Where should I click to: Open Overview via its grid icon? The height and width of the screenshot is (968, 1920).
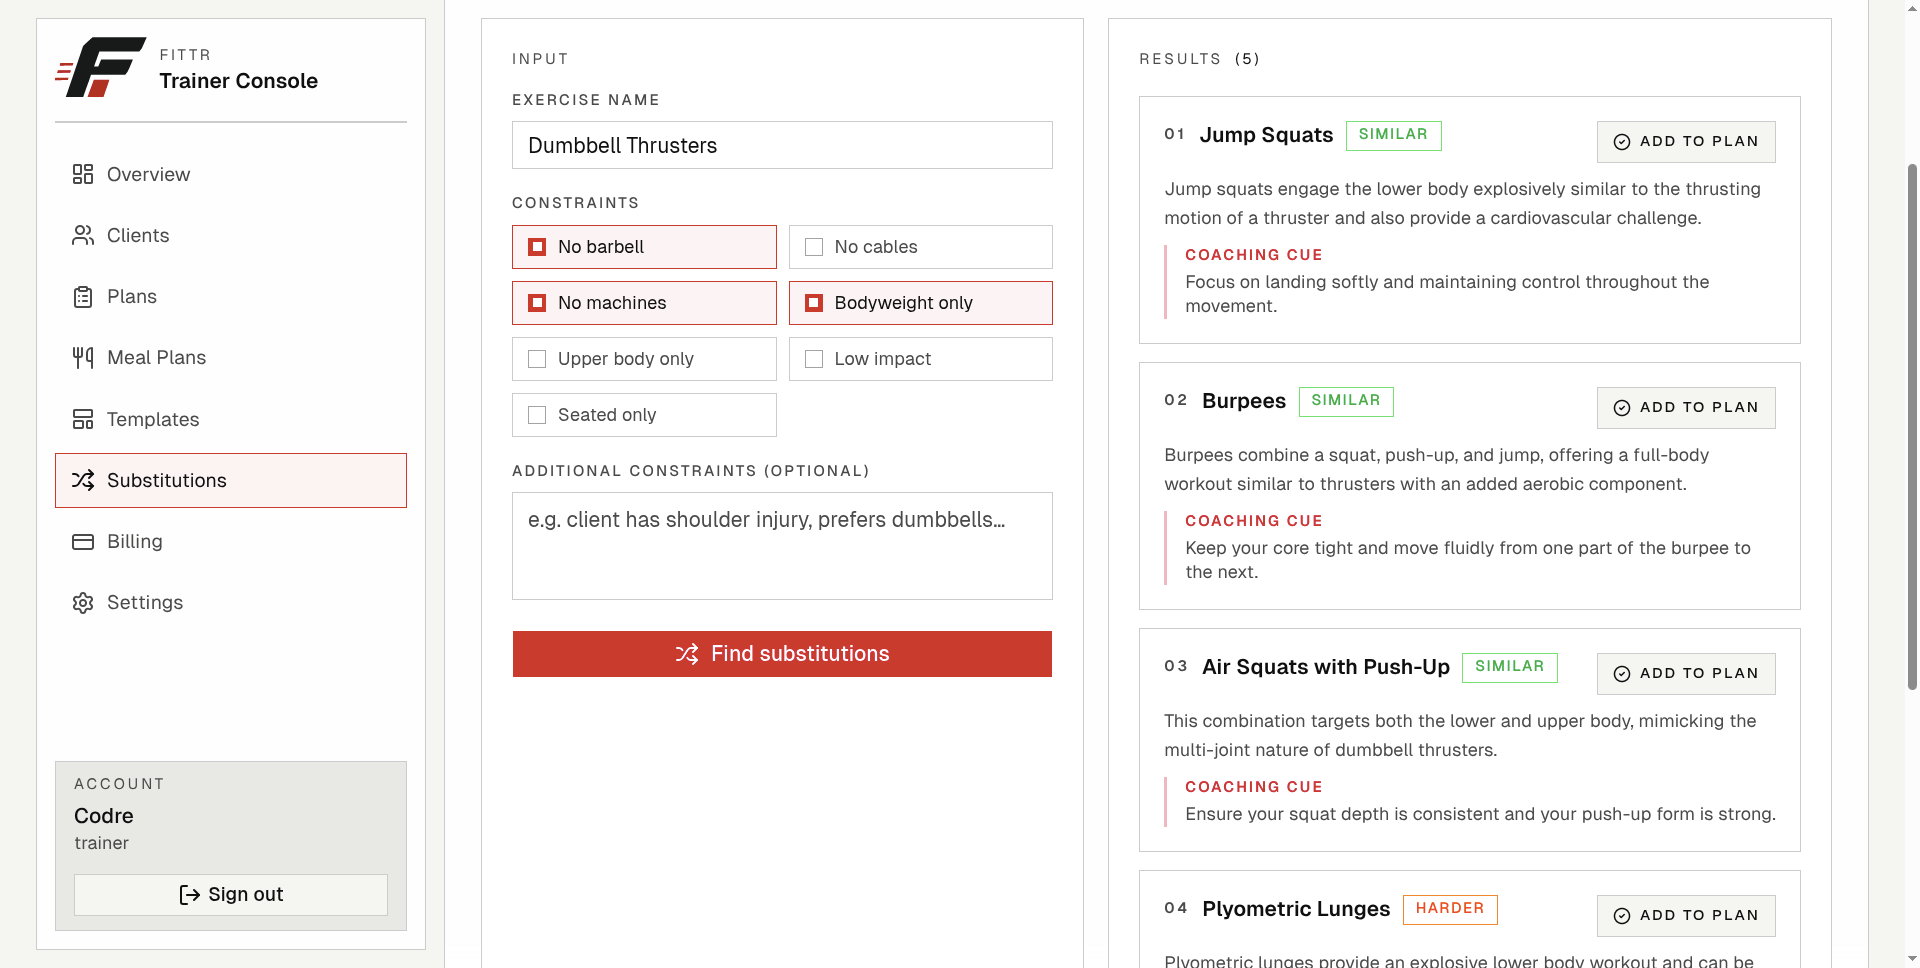coord(83,174)
